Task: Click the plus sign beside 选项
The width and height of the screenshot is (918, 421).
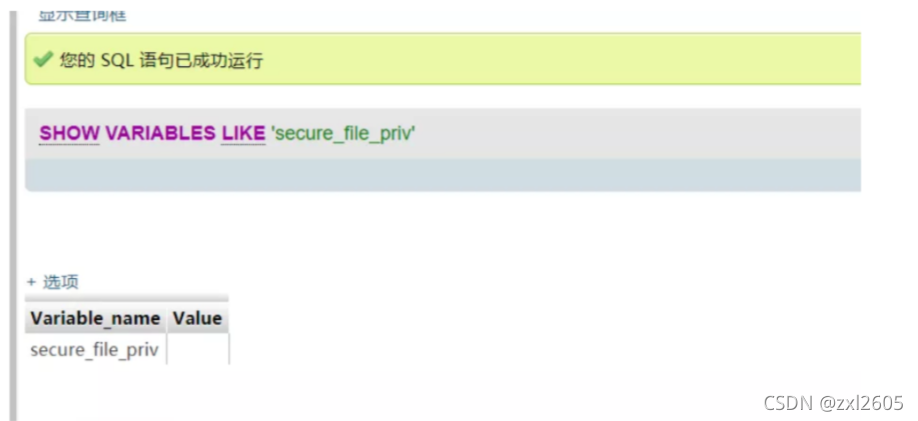Action: (x=32, y=282)
